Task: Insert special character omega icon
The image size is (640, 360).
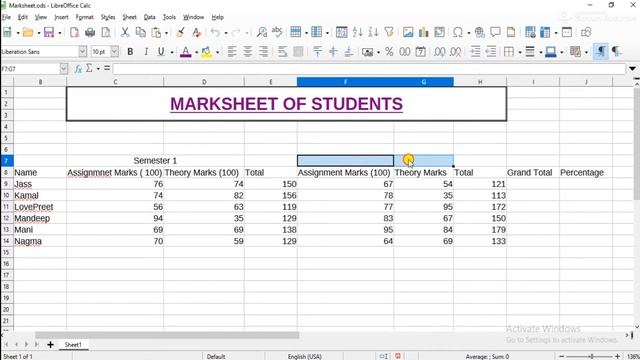Action: [458, 32]
